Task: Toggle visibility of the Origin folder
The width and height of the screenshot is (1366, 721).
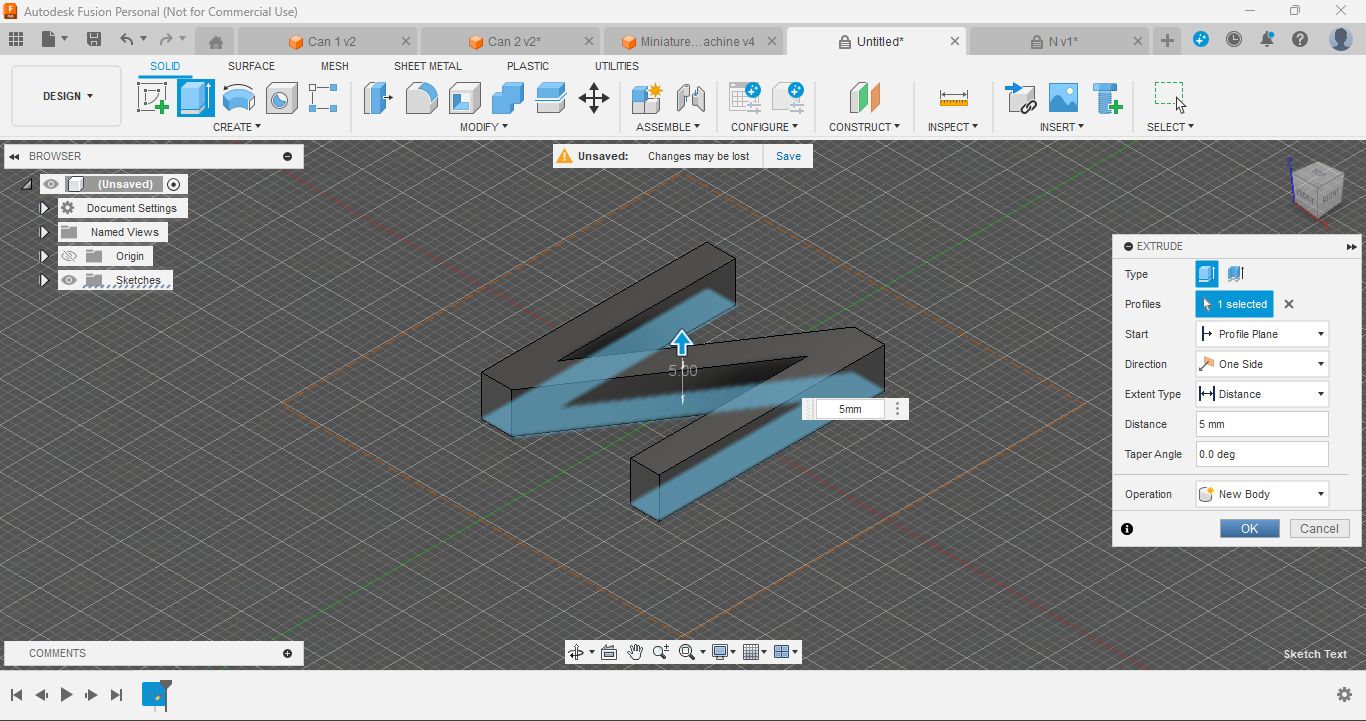Action: point(68,256)
